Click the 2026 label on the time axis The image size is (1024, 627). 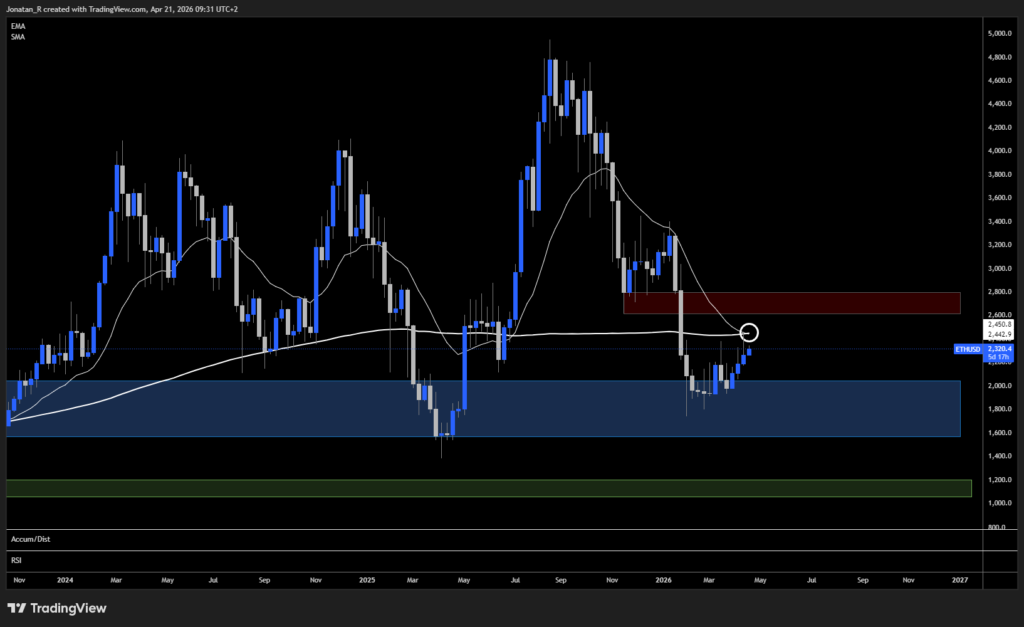[x=662, y=580]
